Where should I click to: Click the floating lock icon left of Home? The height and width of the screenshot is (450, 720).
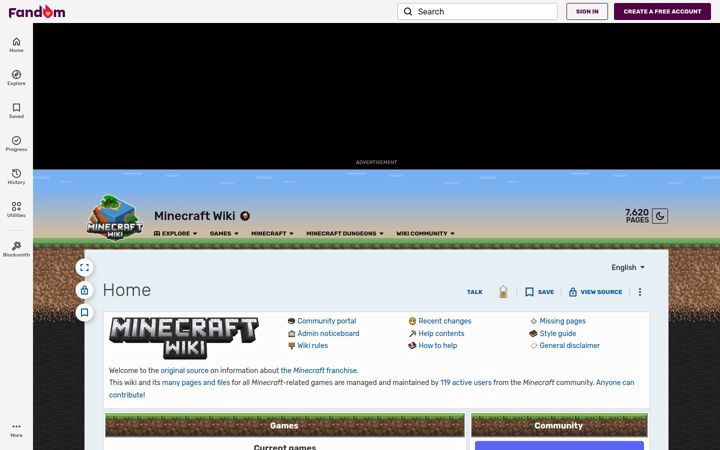(84, 290)
